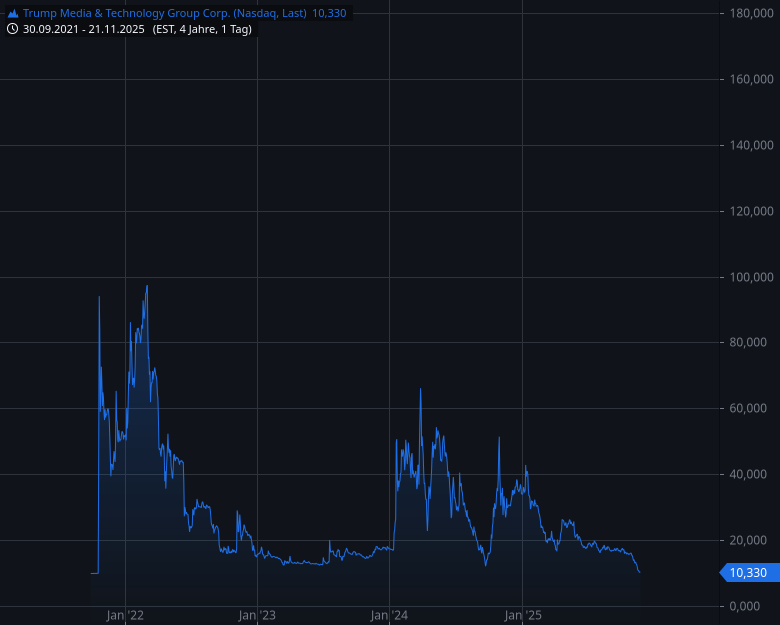Click the area chart icon beside the title
This screenshot has width=780, height=625.
click(x=12, y=13)
